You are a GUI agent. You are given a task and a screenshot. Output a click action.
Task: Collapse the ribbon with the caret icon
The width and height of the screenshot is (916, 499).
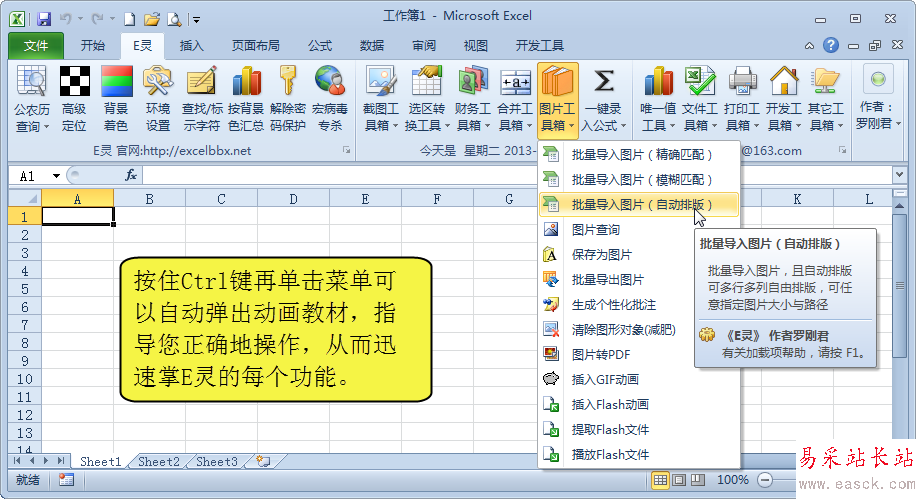(x=809, y=46)
